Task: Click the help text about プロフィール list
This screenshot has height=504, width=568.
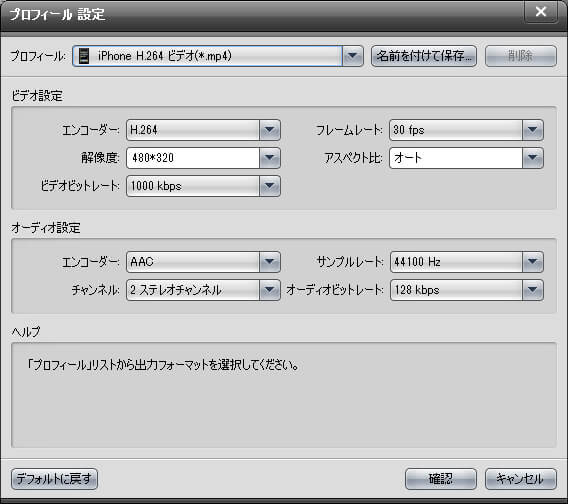Action: pos(163,365)
